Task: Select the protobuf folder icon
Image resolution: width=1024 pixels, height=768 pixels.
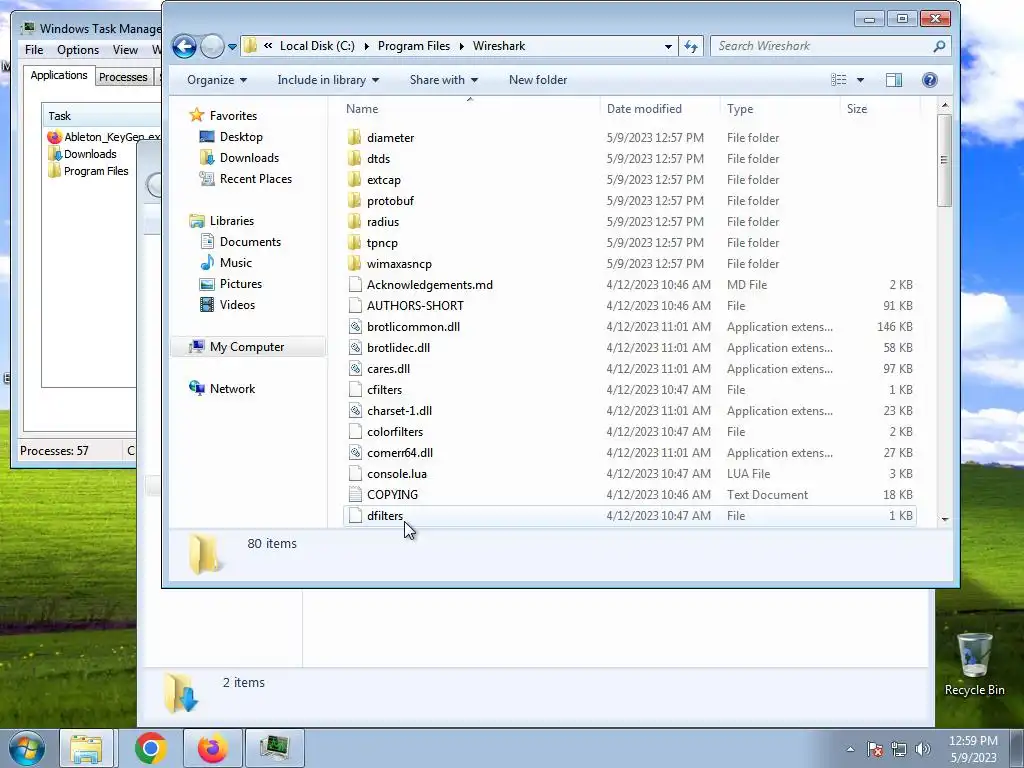Action: [355, 200]
